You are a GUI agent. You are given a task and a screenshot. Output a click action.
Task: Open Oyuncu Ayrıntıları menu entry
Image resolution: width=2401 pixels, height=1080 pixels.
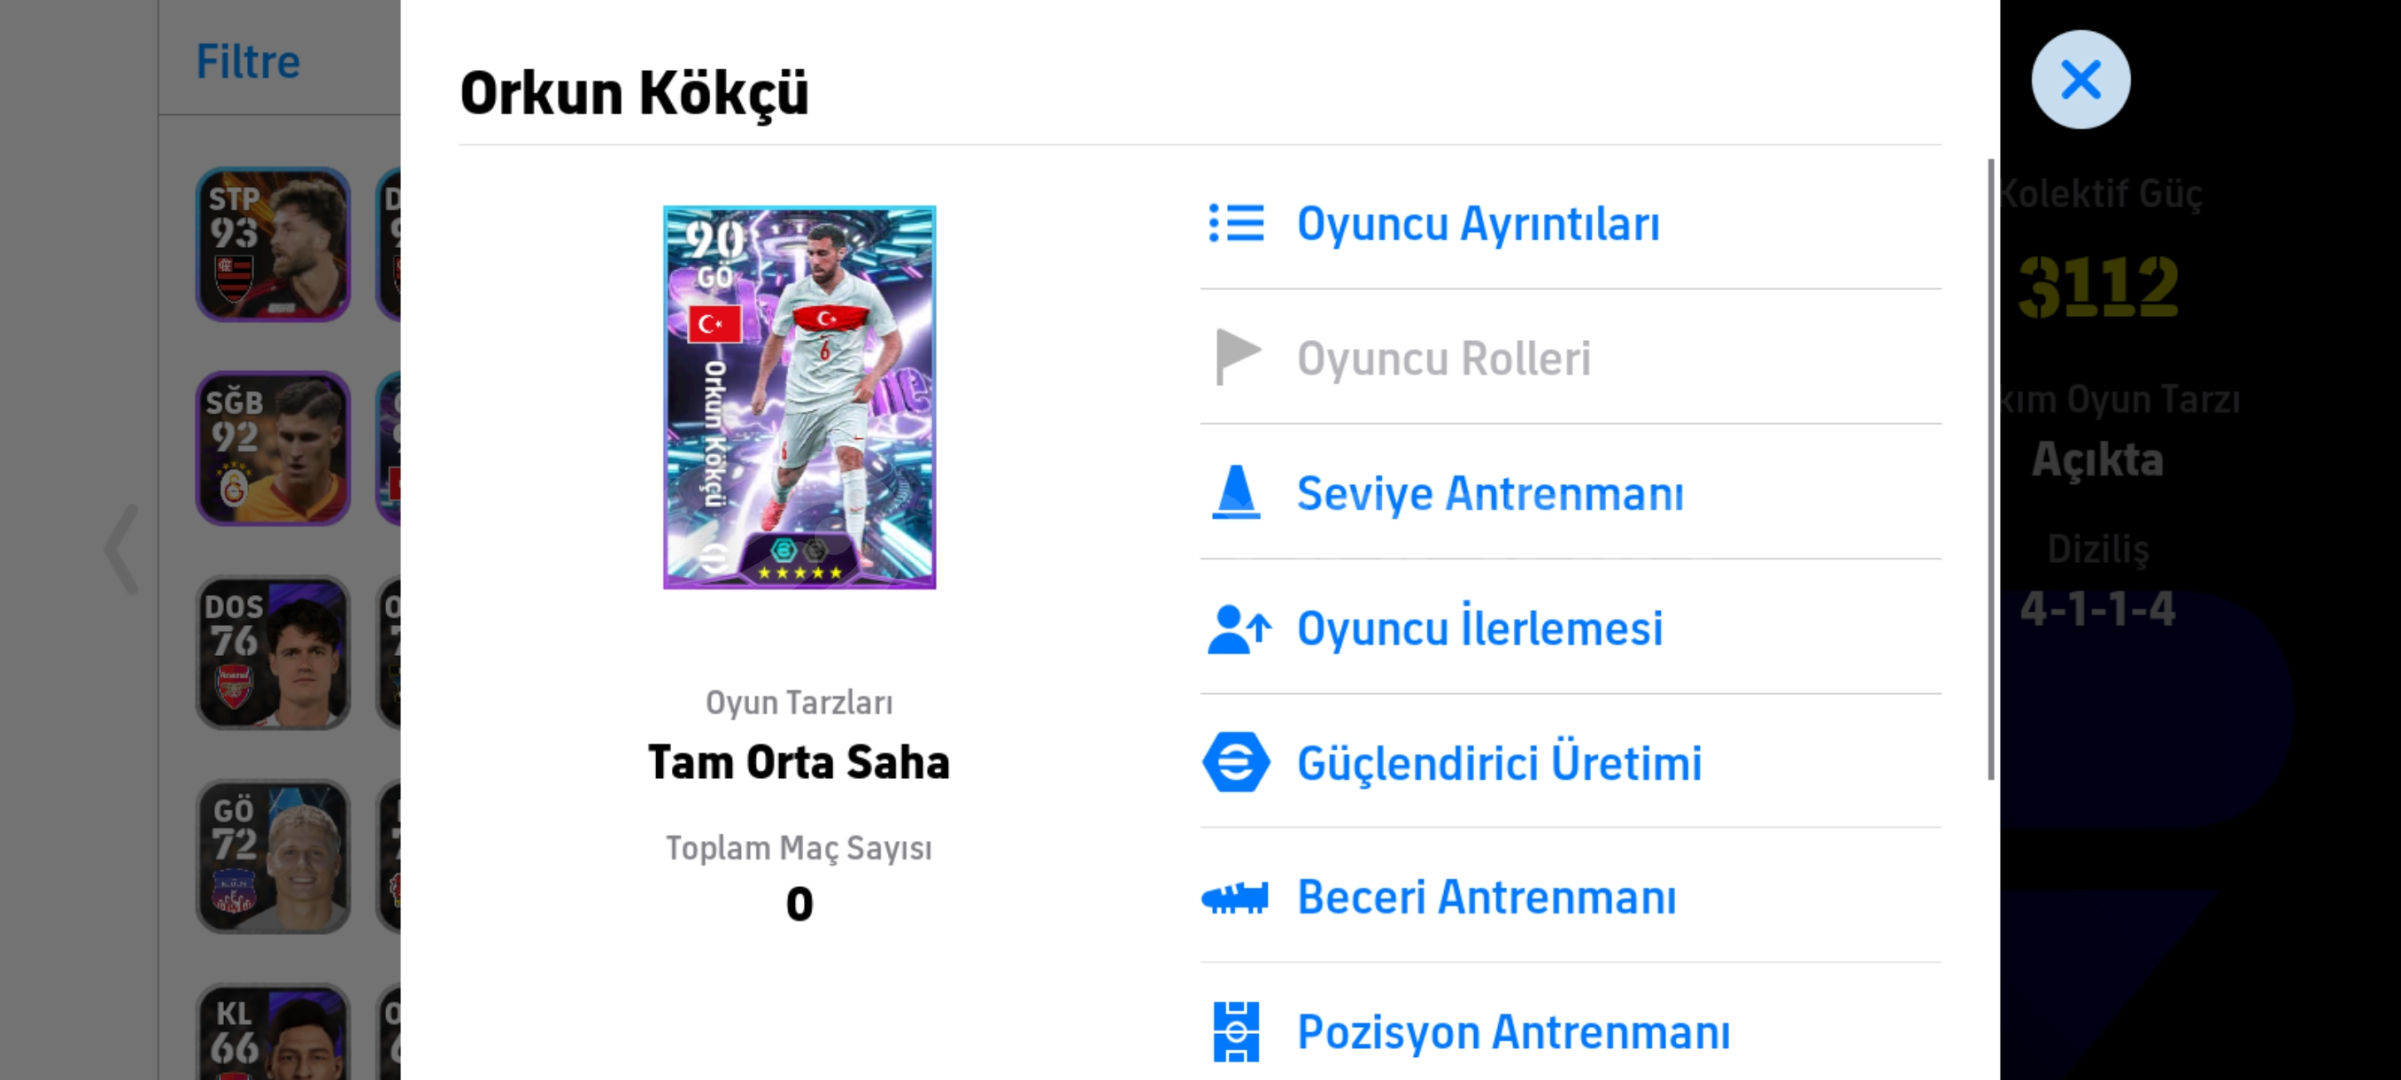pyautogui.click(x=1478, y=223)
